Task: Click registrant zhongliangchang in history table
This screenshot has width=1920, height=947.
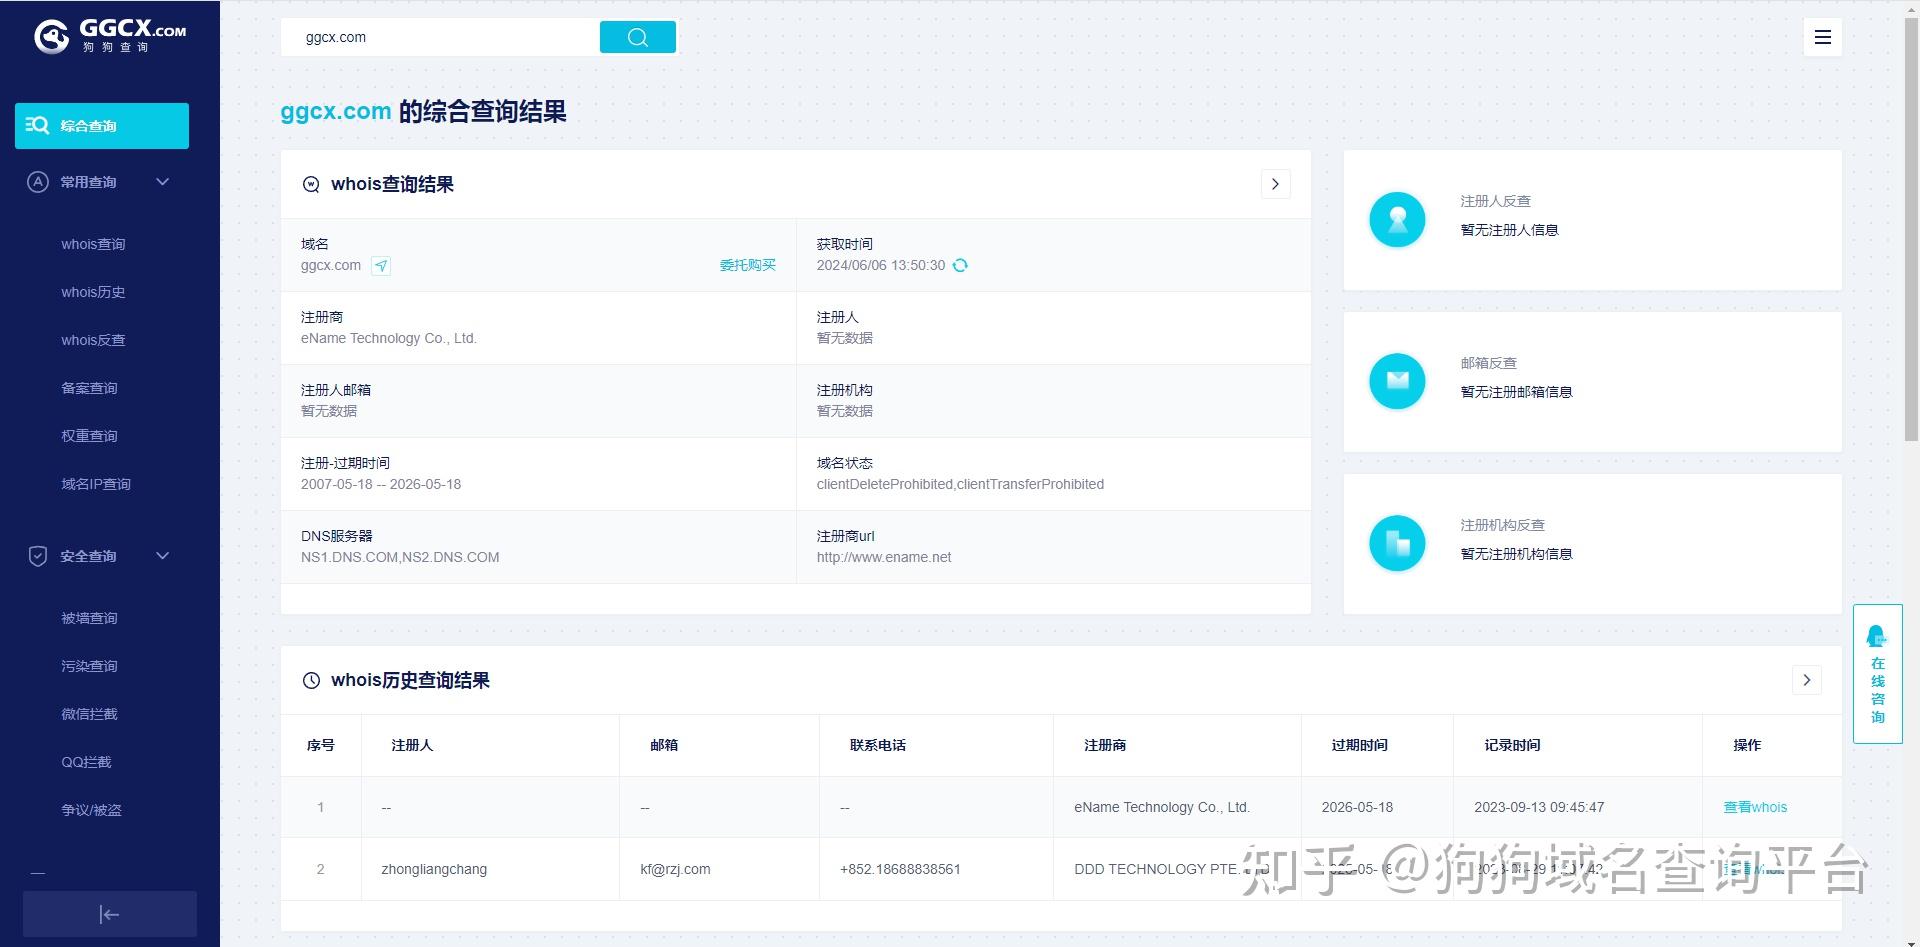Action: [434, 869]
